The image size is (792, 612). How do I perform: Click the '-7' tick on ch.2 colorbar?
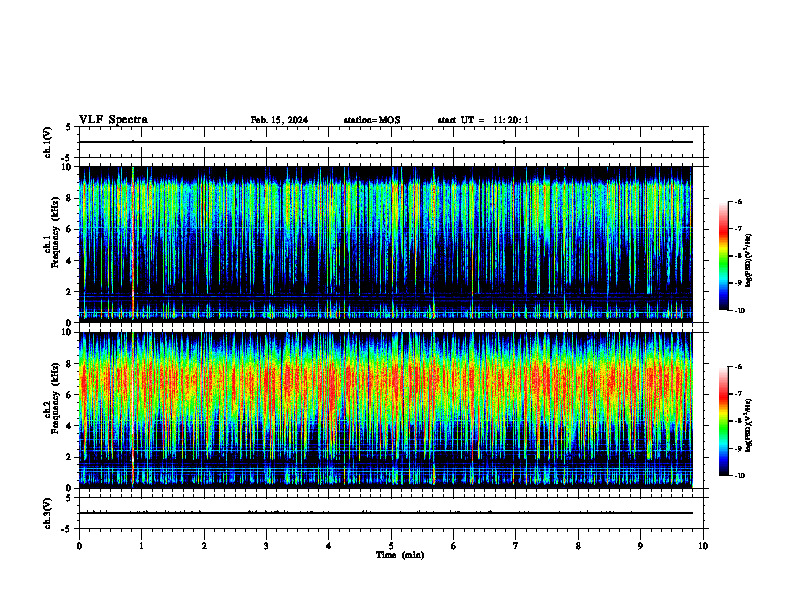[x=738, y=394]
